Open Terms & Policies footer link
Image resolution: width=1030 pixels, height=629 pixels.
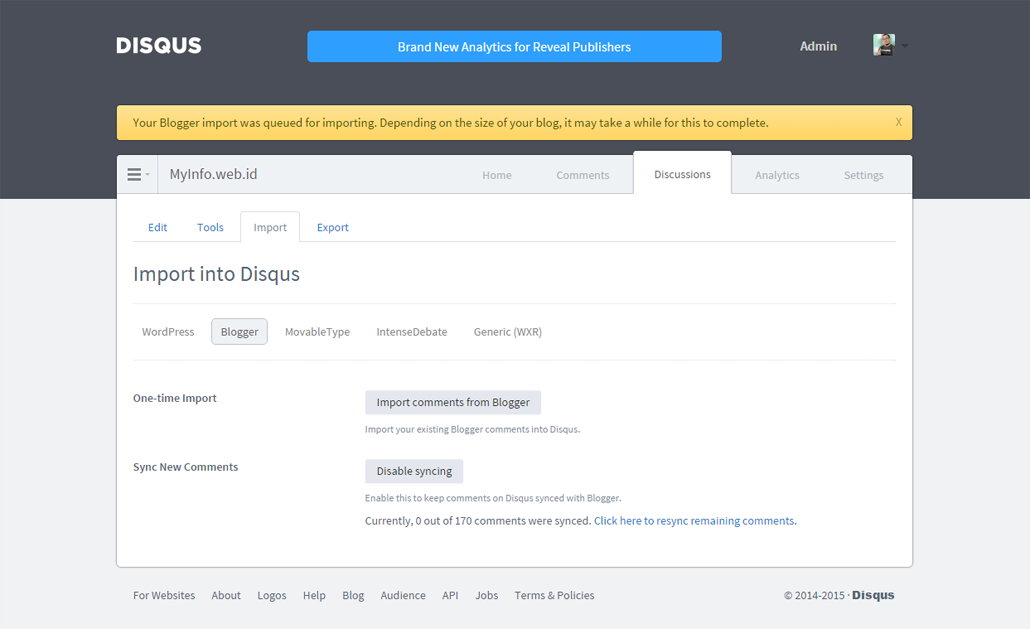coord(554,596)
